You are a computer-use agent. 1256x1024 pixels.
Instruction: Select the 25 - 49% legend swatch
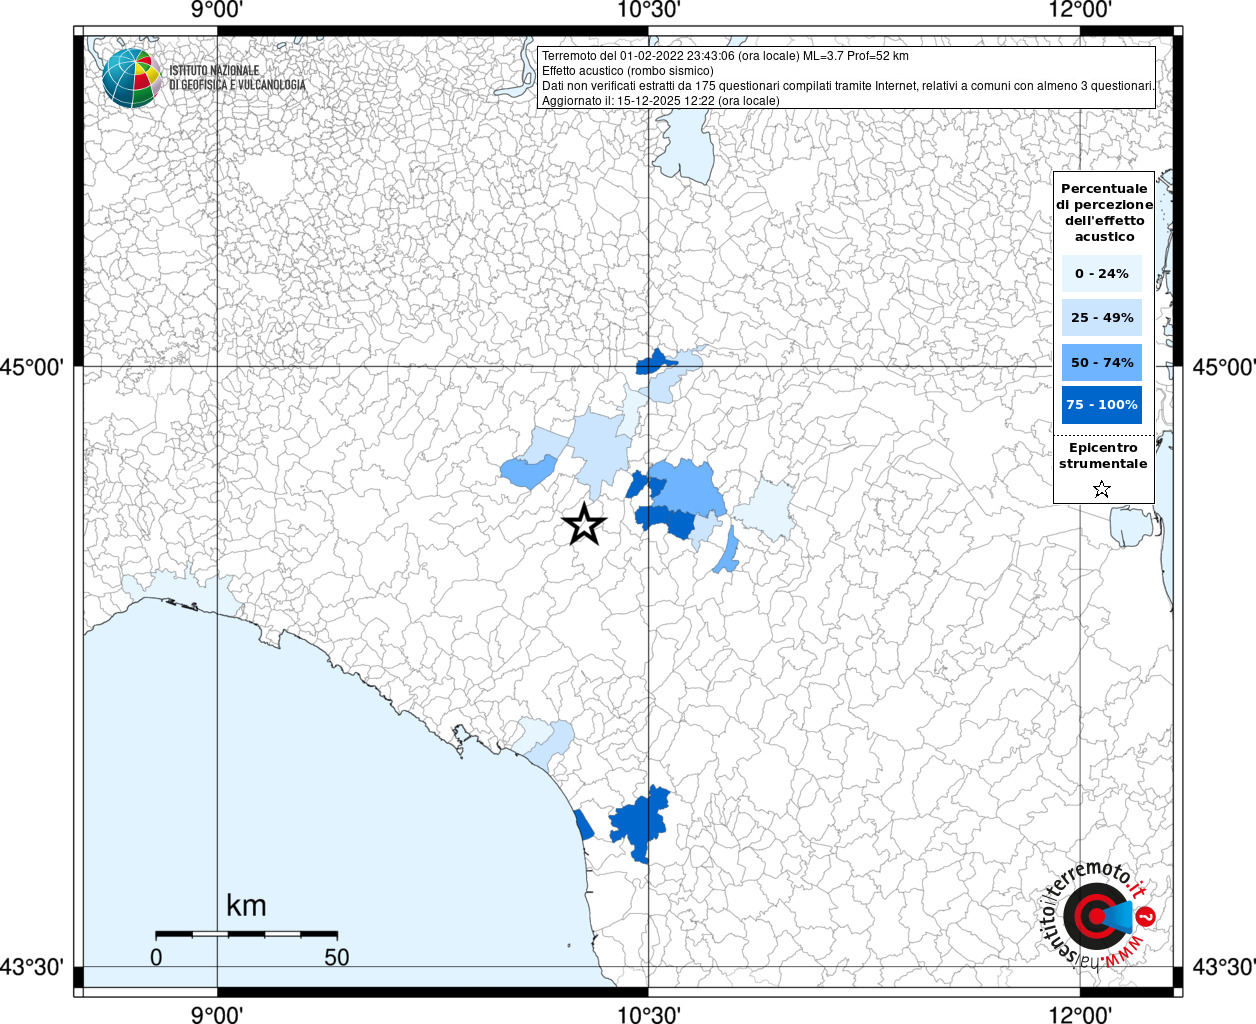(1101, 318)
